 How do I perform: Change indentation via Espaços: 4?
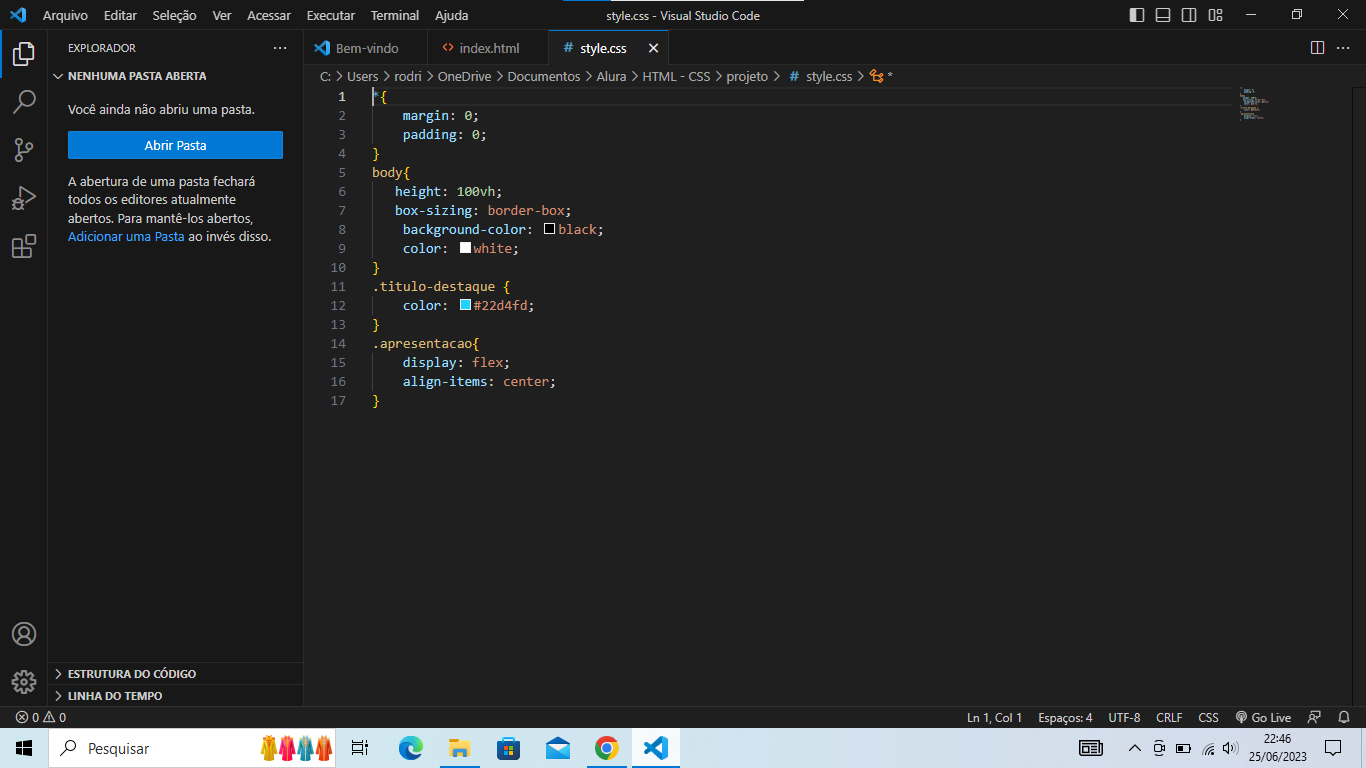(1065, 717)
